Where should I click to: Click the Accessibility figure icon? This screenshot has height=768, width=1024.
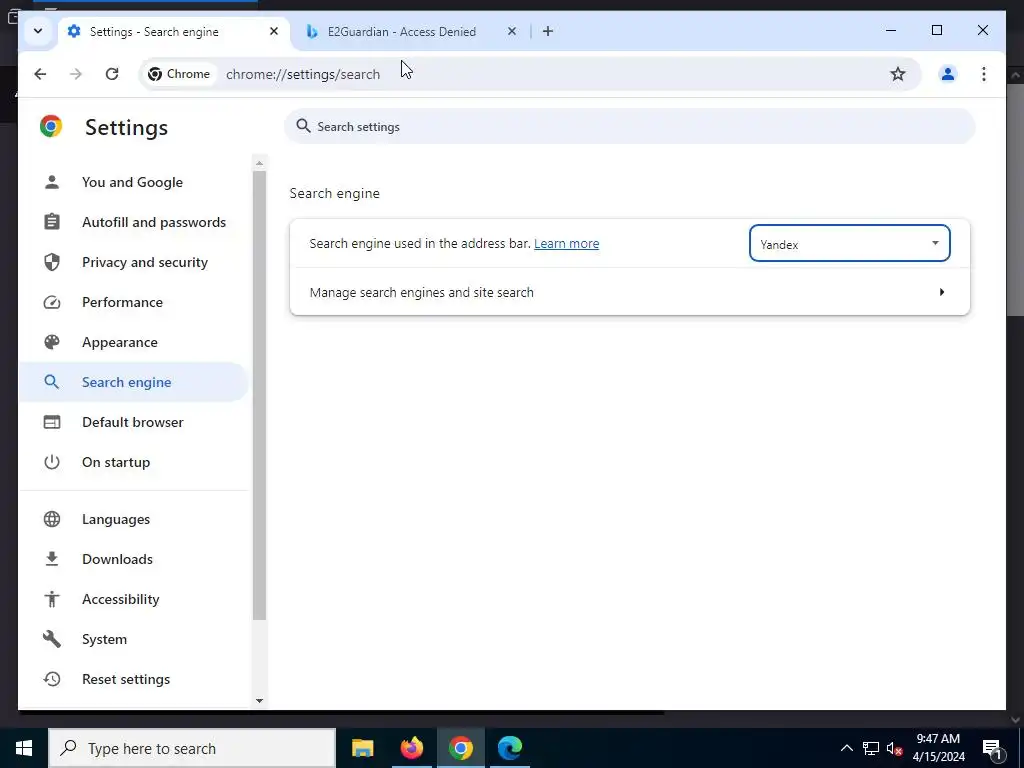coord(52,599)
